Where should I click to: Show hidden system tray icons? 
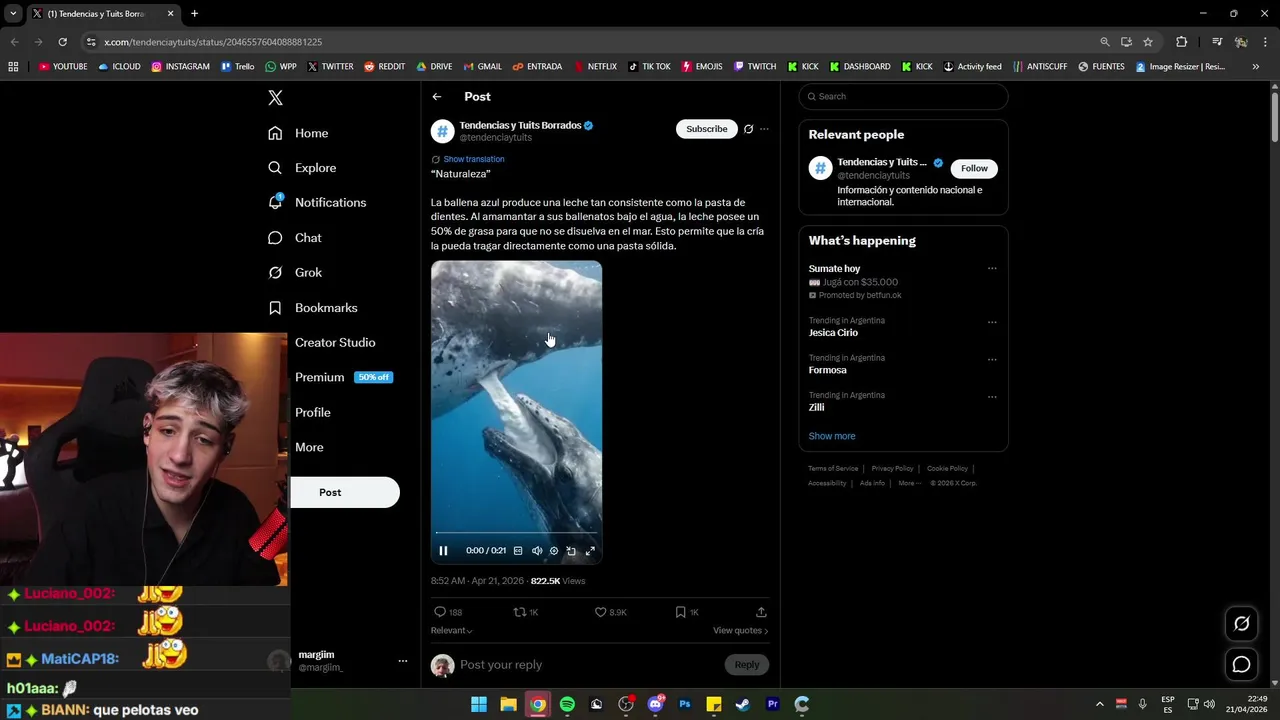coord(1099,704)
